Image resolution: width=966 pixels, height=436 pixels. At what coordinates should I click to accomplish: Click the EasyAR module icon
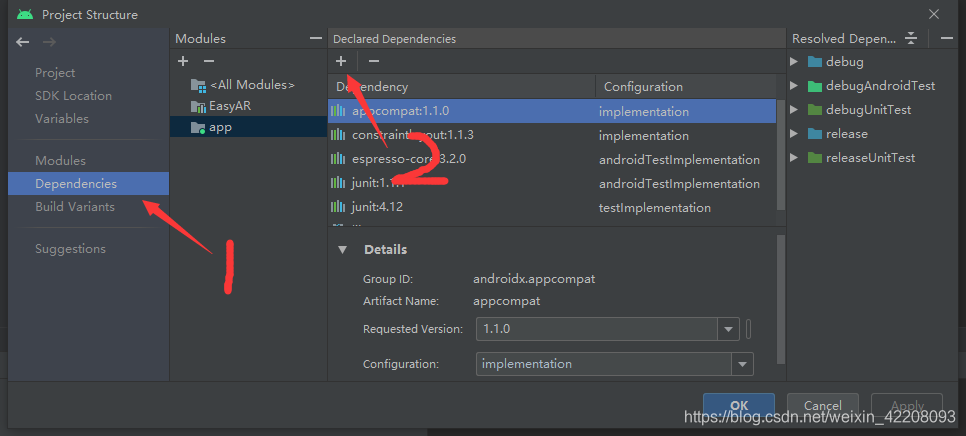coord(198,107)
